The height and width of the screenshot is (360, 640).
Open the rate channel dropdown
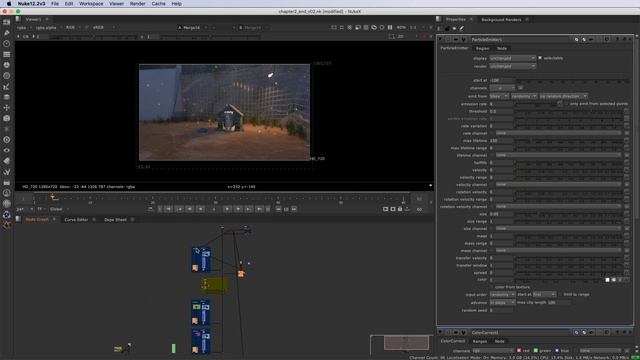coord(558,133)
